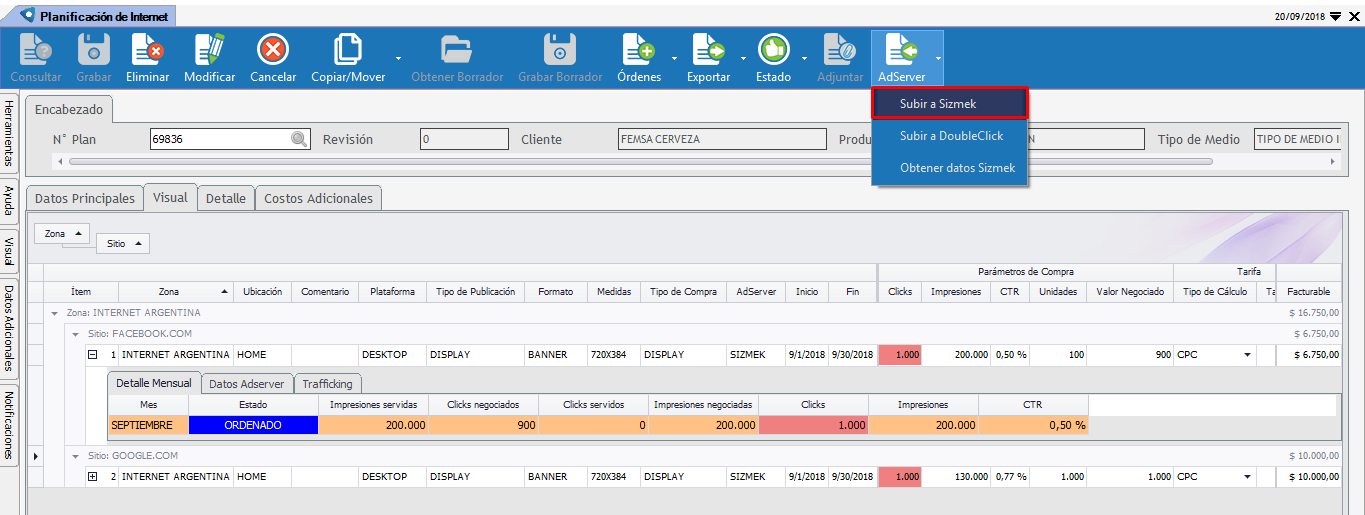
Task: Switch to the Datos Principales tab
Action: tap(85, 199)
